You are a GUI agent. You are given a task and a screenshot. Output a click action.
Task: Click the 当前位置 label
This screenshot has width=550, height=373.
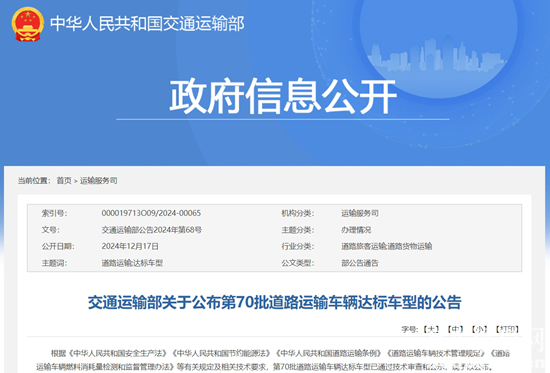(34, 181)
